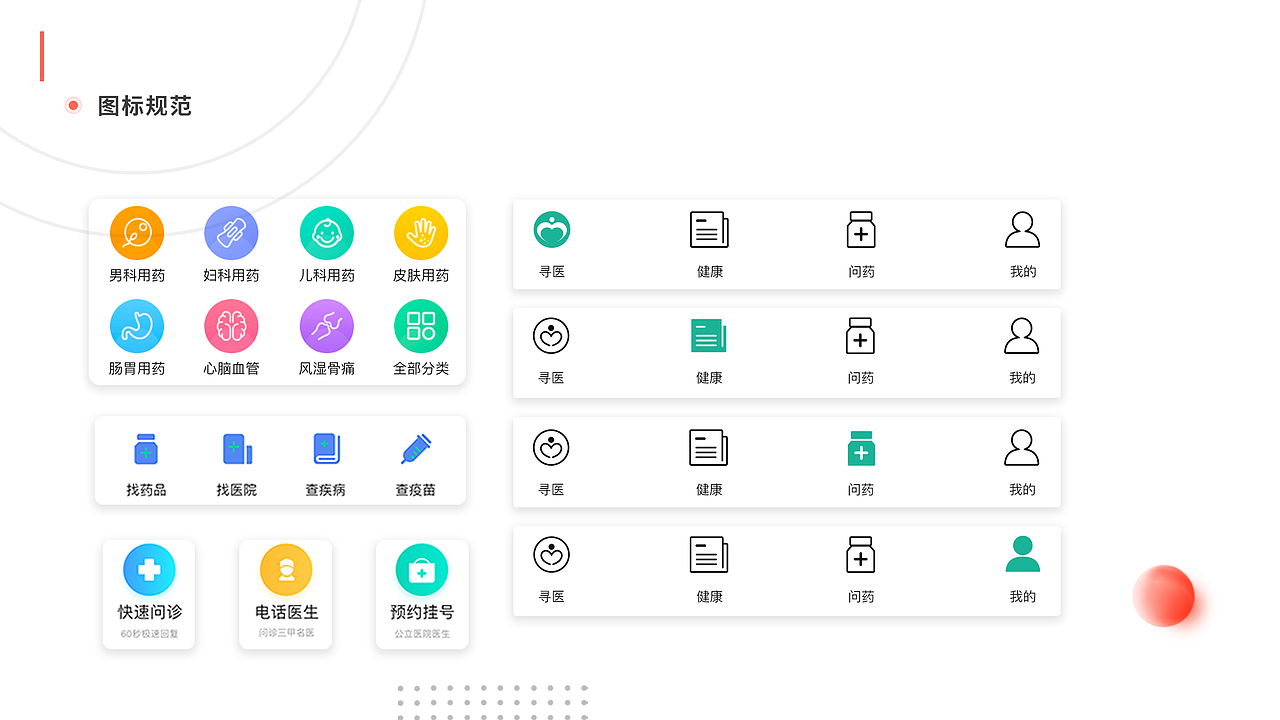Open 我的 in the bar with green 健康
Image resolution: width=1280 pixels, height=720 pixels.
tap(1022, 350)
